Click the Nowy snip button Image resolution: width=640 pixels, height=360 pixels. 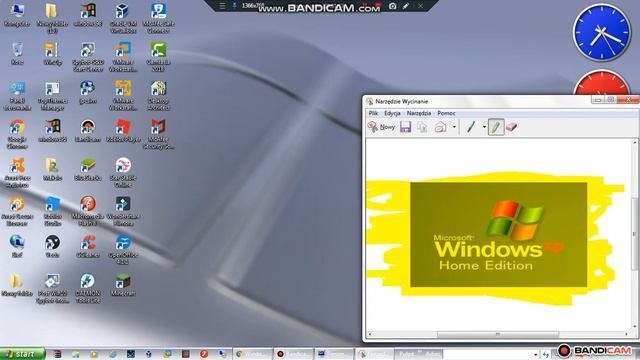point(381,127)
